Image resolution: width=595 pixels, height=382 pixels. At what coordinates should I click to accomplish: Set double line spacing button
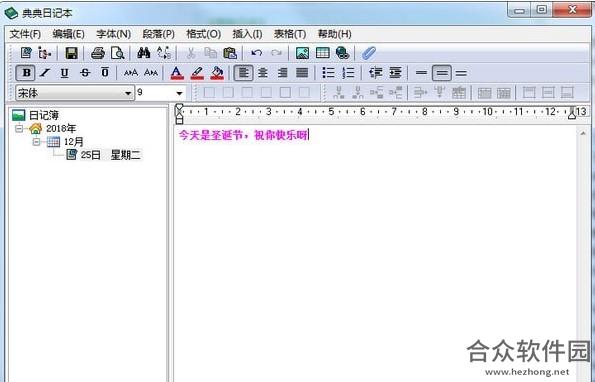click(461, 72)
